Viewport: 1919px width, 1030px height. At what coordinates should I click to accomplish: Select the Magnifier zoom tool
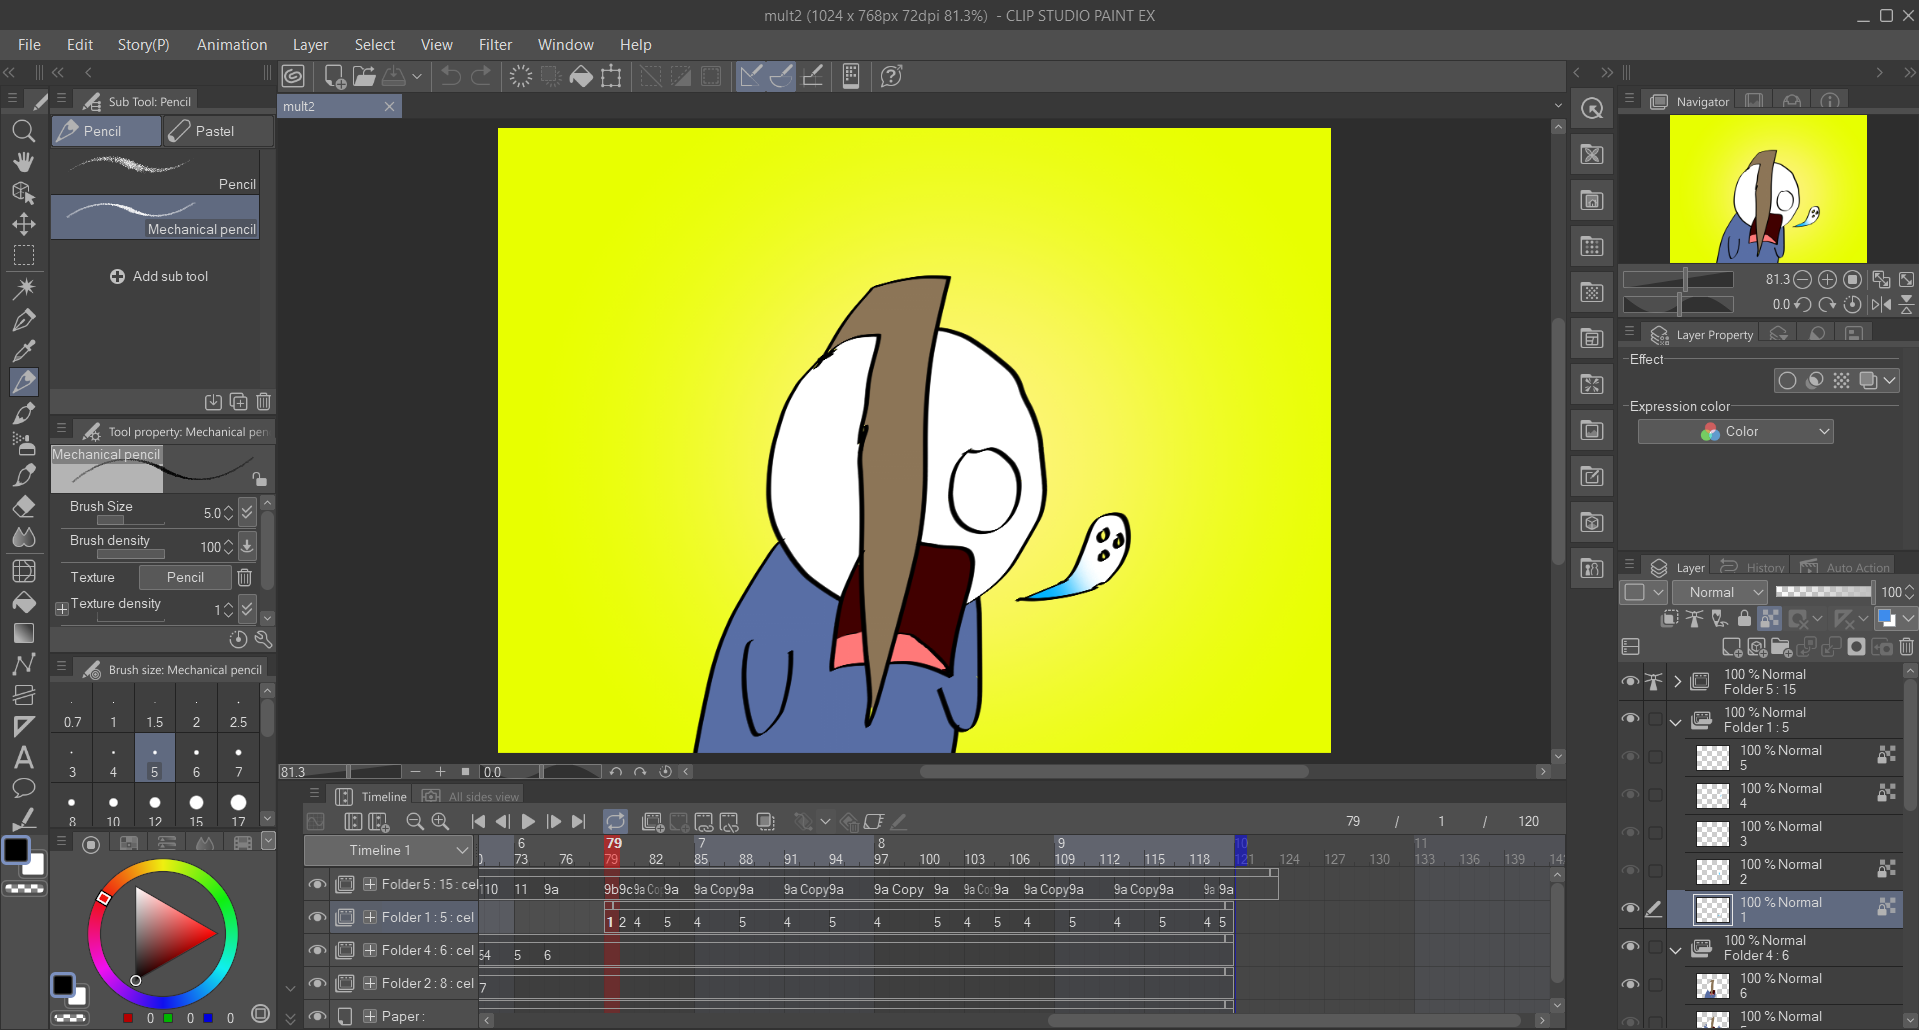pos(24,131)
